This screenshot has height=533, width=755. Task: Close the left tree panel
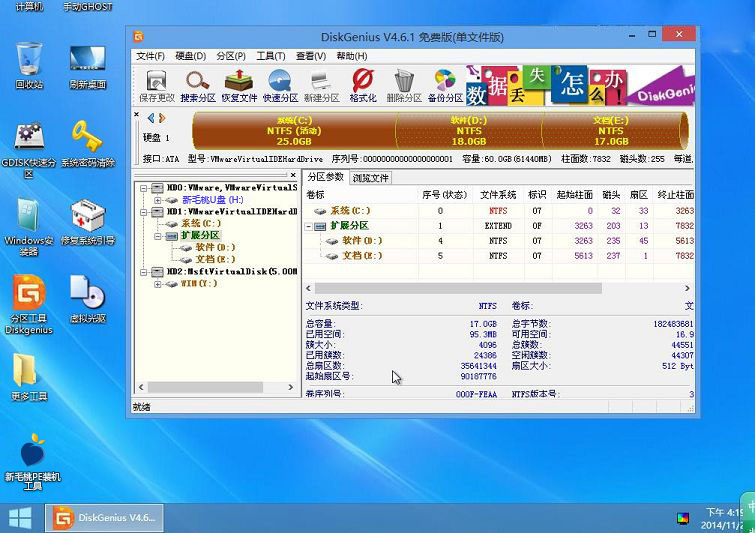(x=293, y=175)
